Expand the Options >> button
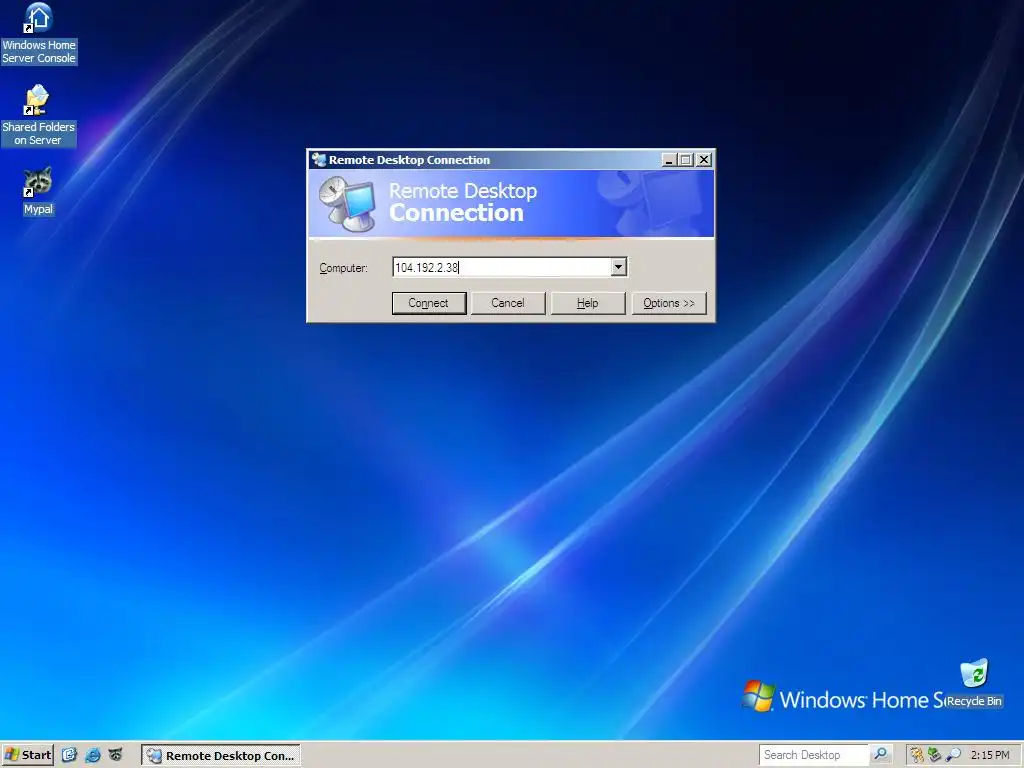1024x768 pixels. [669, 303]
